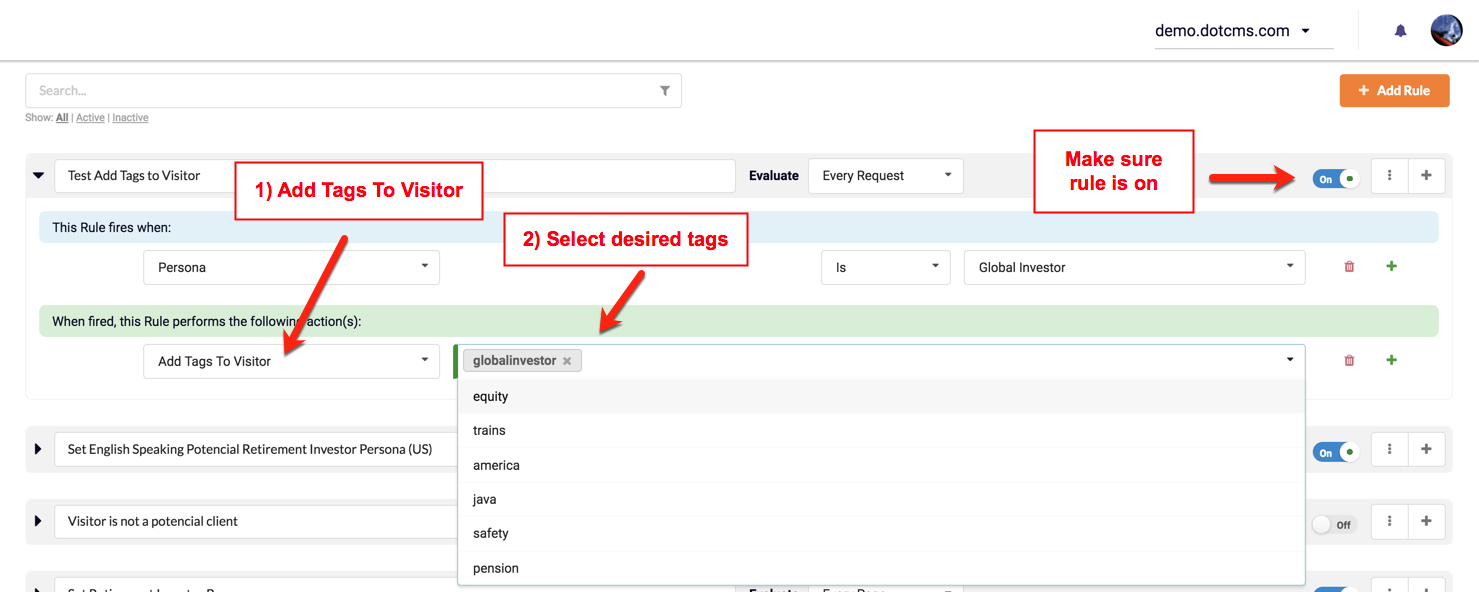Open the Every Request evaluate dropdown
1479x592 pixels.
(885, 176)
